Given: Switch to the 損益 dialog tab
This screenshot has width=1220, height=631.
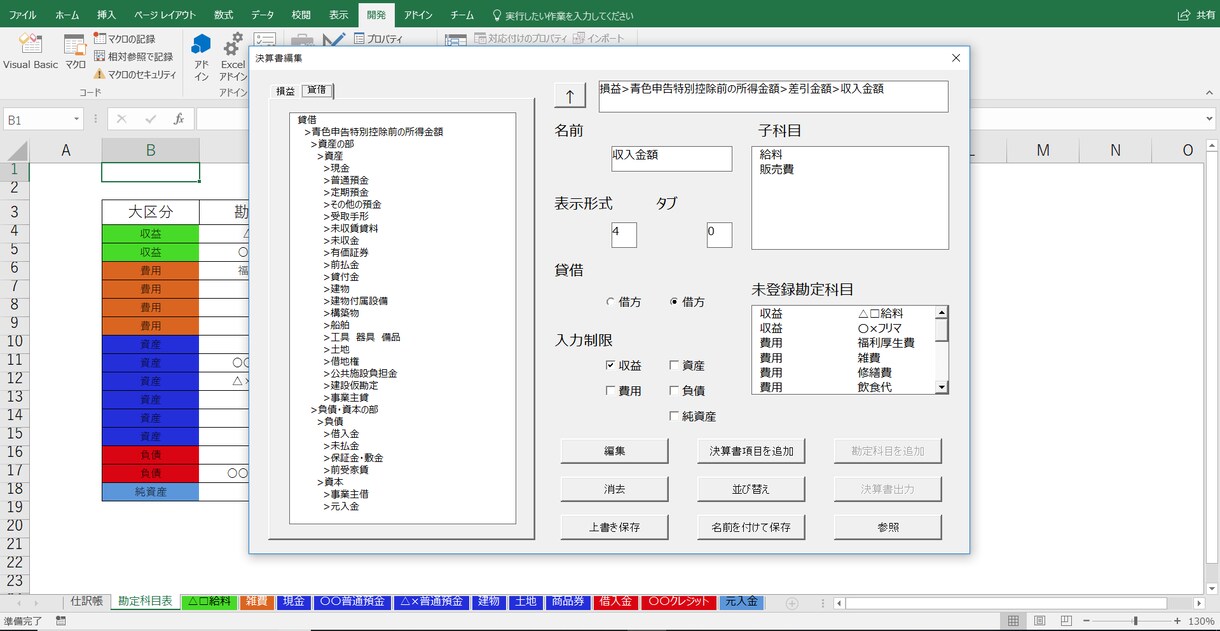Looking at the screenshot, I should click(x=285, y=91).
